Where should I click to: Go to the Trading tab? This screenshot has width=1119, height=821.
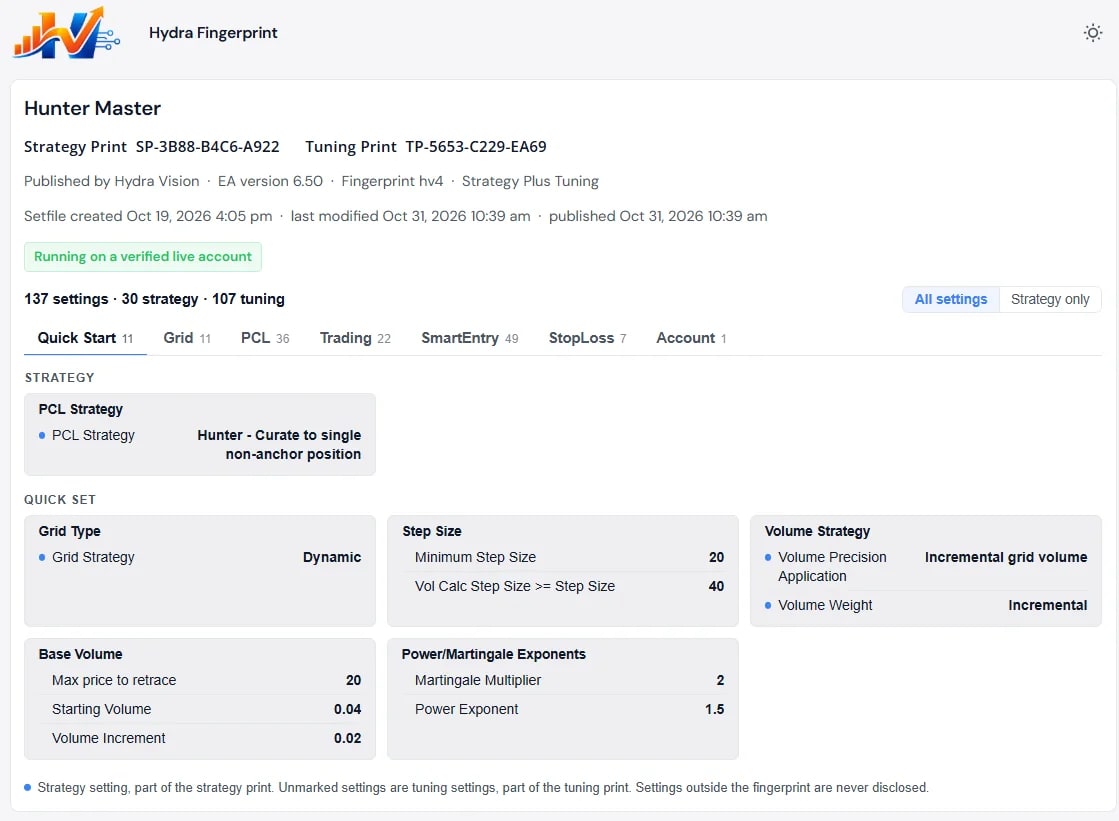355,338
